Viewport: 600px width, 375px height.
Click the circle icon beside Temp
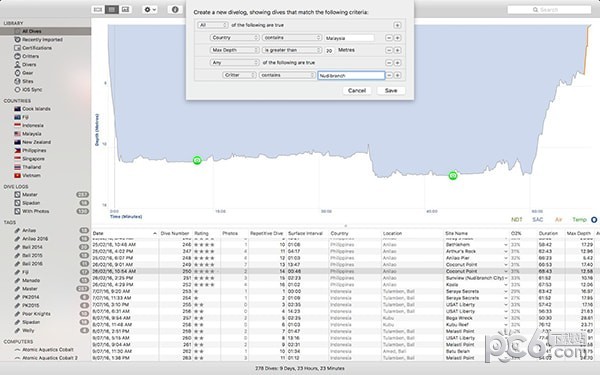[594, 220]
